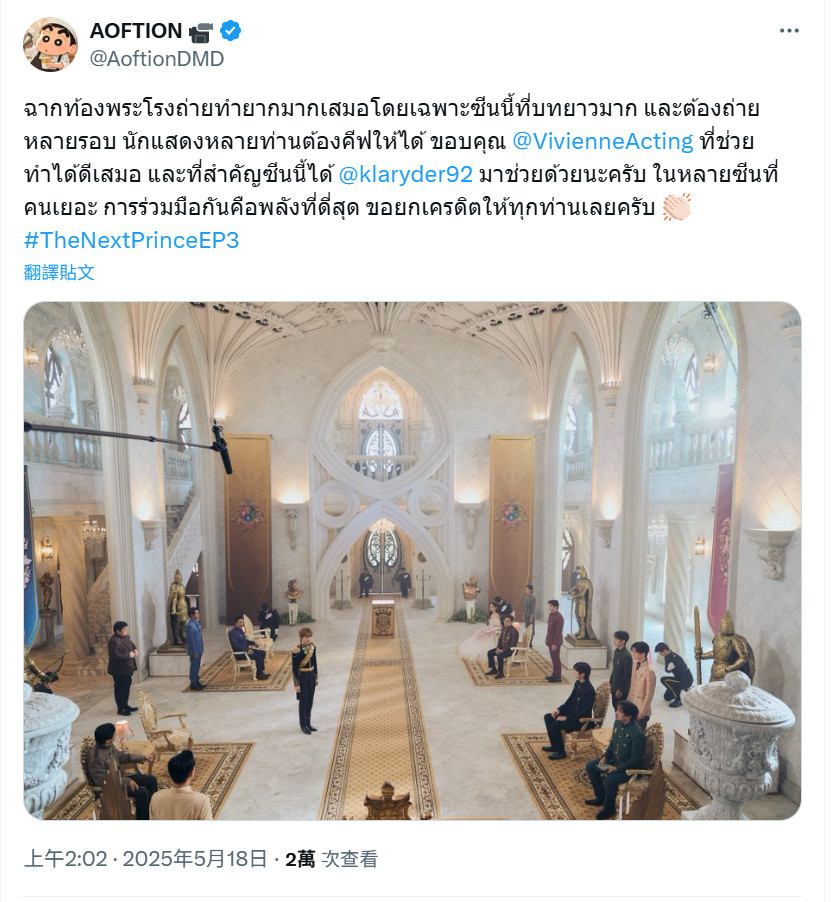Open the @klaryder92 mention
Viewport: 835px width, 902px height.
click(x=405, y=174)
